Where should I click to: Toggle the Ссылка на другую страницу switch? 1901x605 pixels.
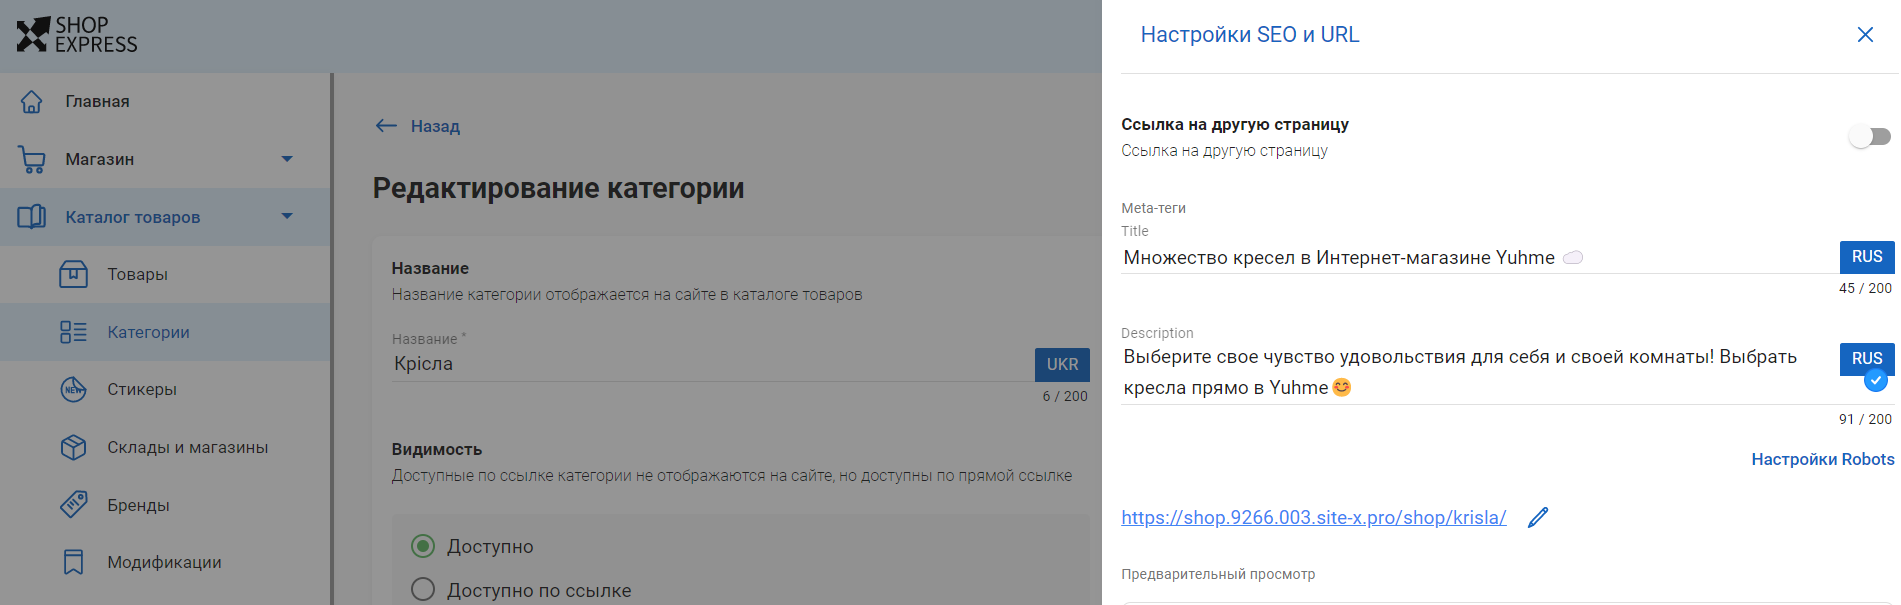click(1869, 137)
